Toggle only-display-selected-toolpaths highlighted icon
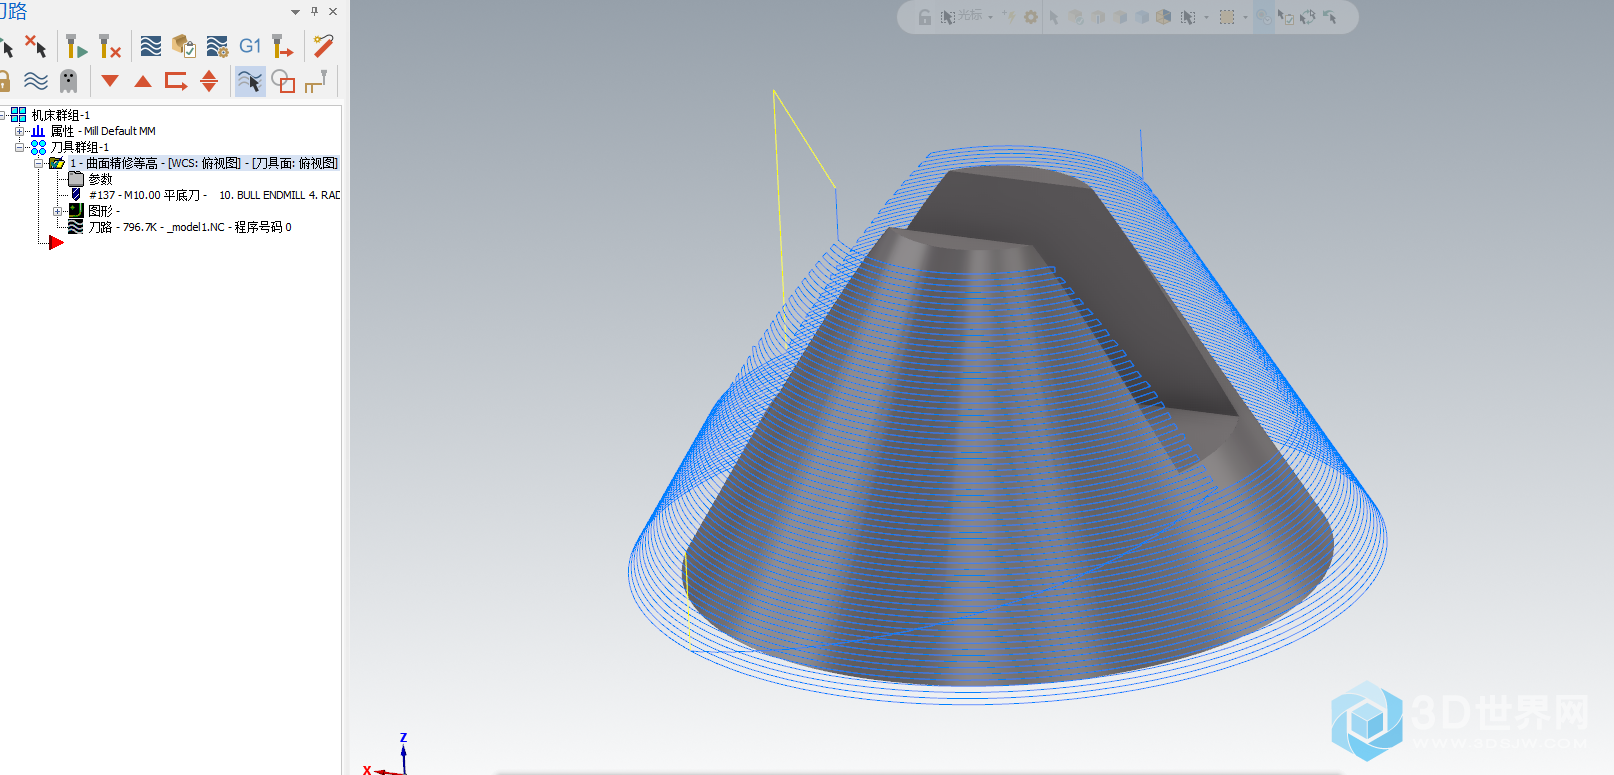This screenshot has height=775, width=1614. point(250,81)
